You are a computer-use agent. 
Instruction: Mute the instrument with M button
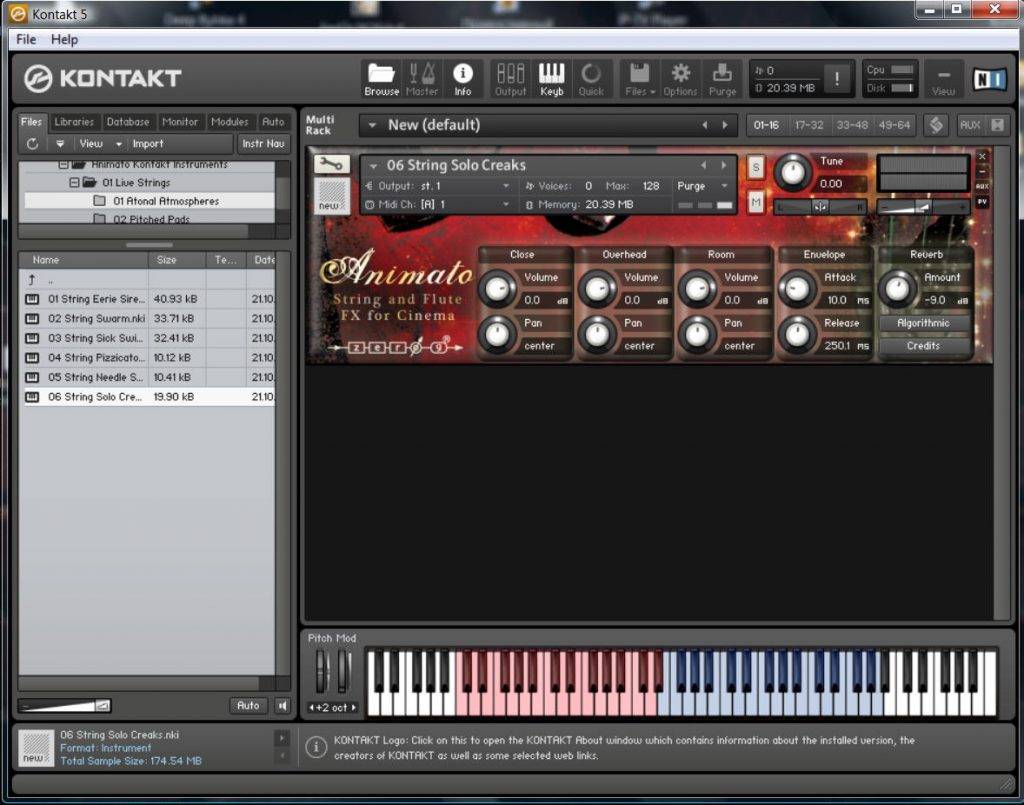(x=755, y=202)
